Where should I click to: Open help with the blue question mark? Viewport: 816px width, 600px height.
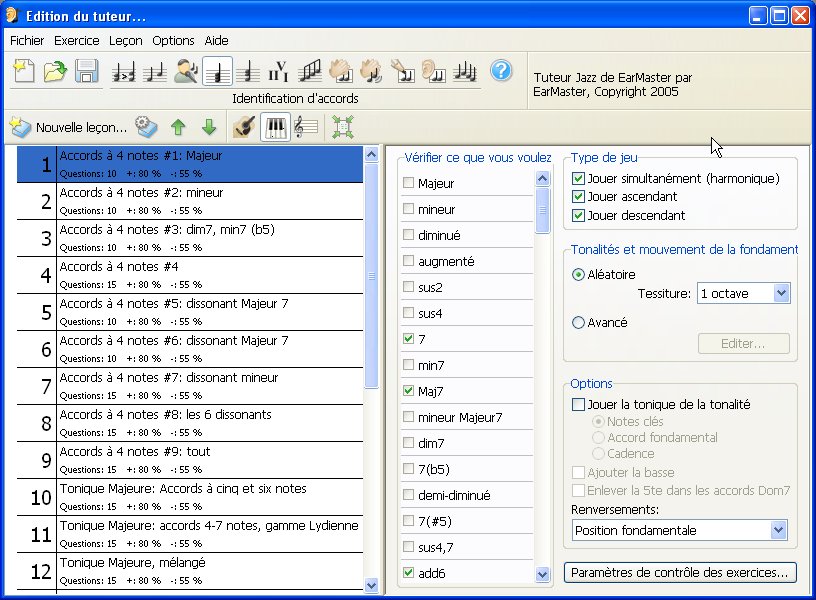tap(501, 71)
